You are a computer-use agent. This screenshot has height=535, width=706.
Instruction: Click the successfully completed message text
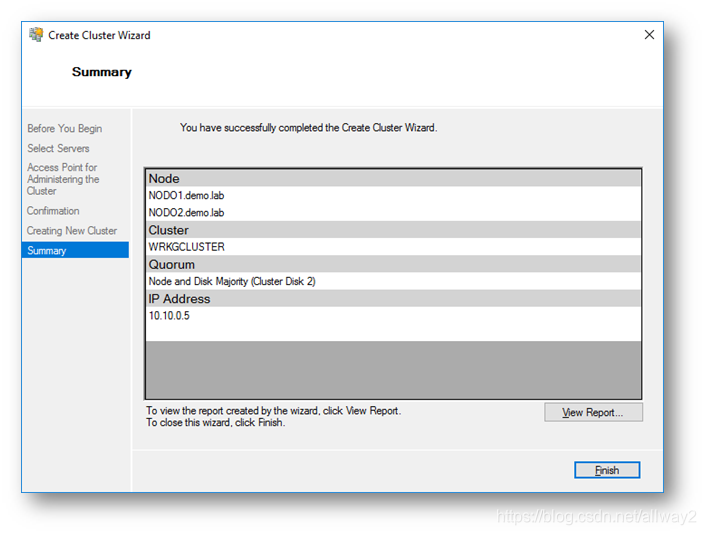308,127
